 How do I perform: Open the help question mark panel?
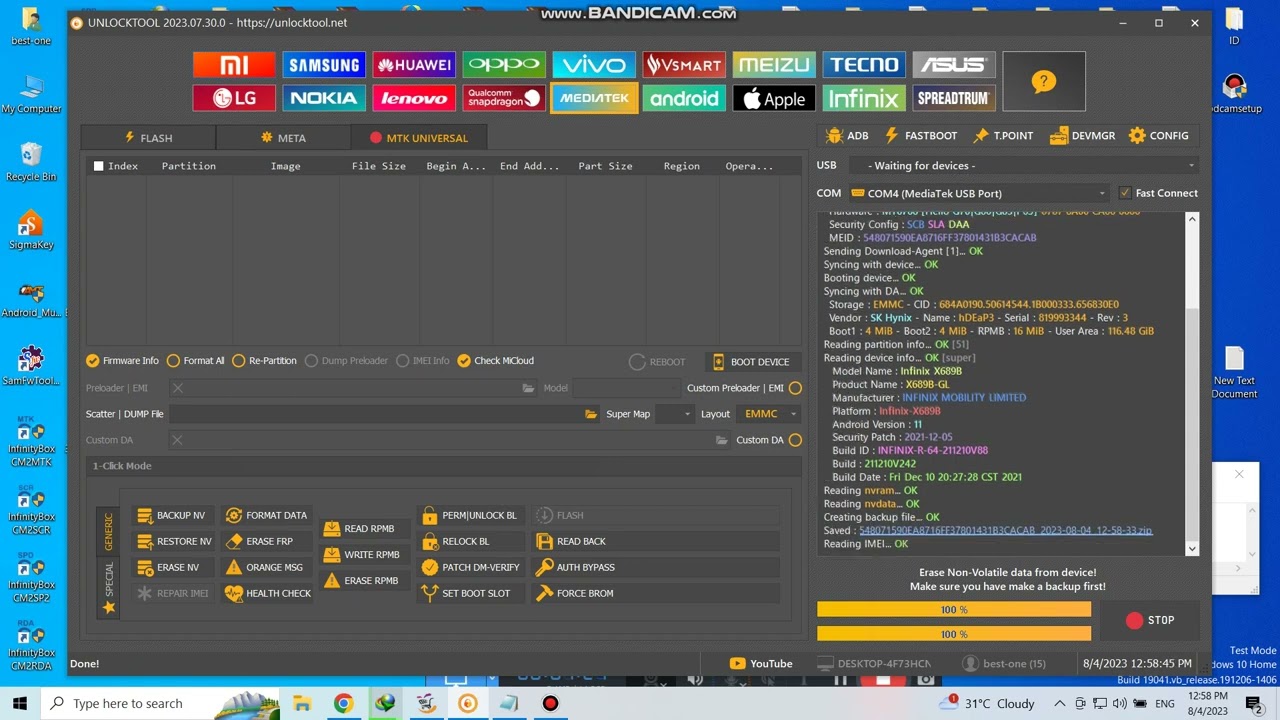click(x=1044, y=81)
